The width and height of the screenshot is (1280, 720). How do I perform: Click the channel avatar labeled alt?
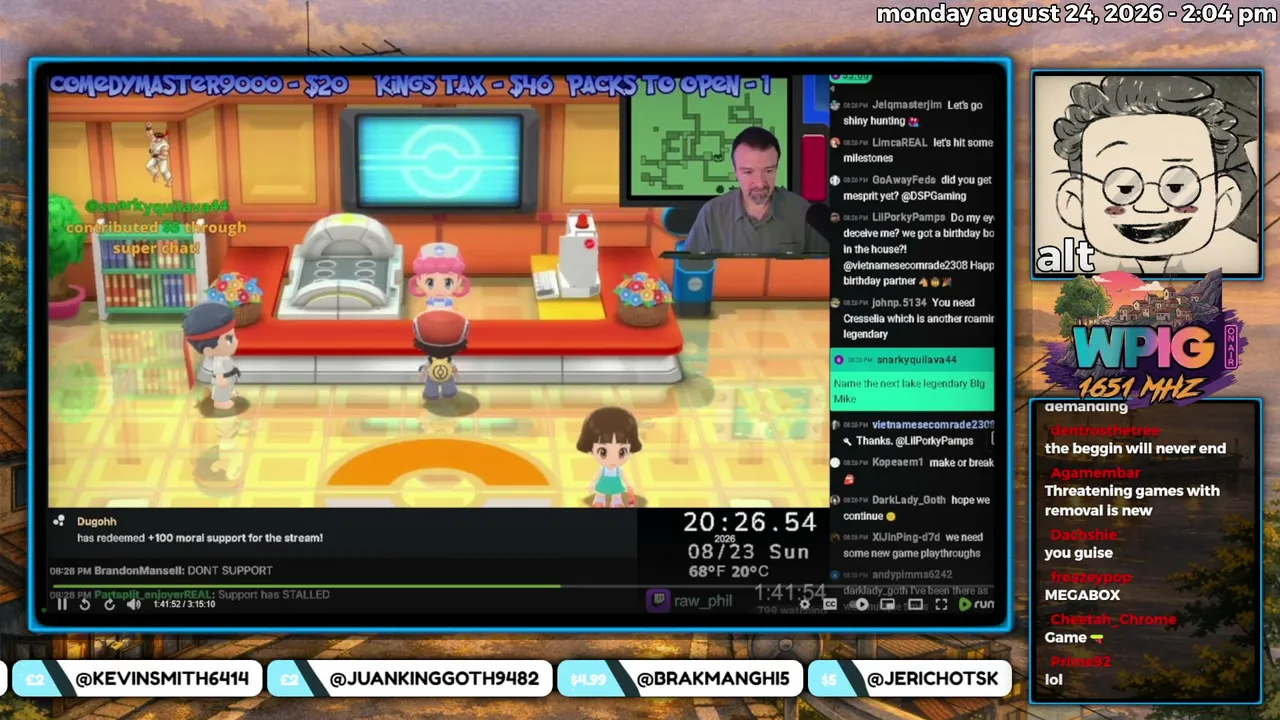[x=1146, y=175]
